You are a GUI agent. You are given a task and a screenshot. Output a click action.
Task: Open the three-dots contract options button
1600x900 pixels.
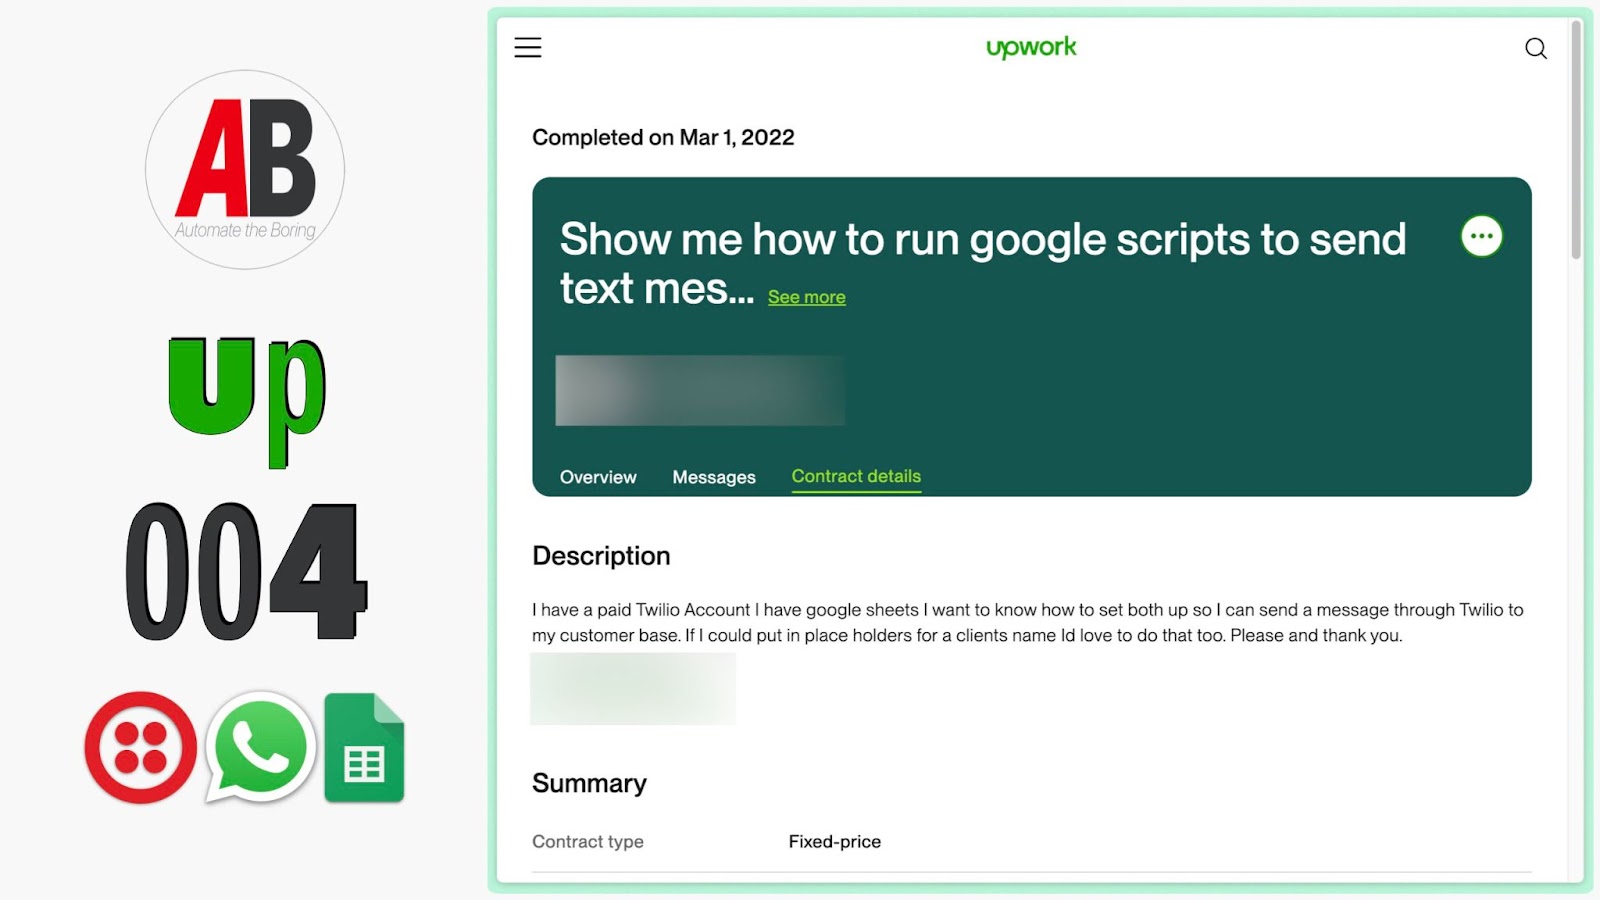[1481, 237]
